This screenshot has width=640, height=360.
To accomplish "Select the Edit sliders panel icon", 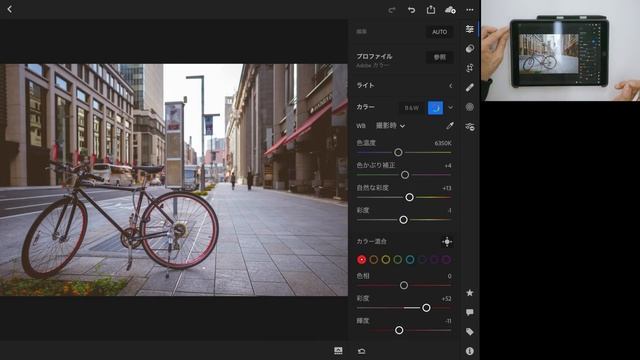I will pos(470,29).
